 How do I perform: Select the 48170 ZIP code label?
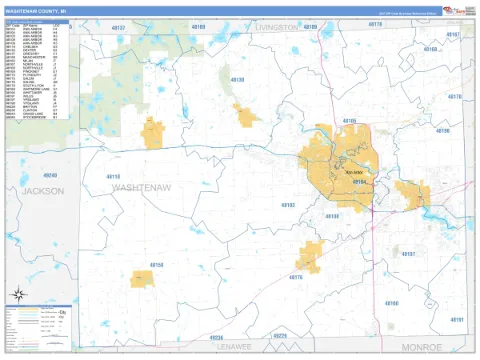pyautogui.click(x=455, y=97)
